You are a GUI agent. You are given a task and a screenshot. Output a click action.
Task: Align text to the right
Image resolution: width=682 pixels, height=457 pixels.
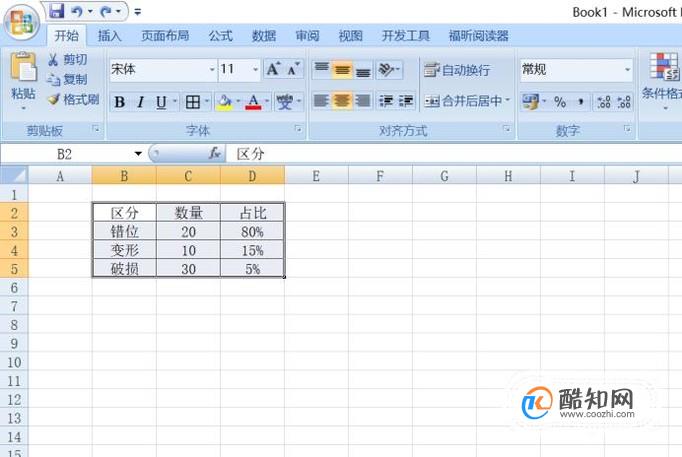[363, 101]
